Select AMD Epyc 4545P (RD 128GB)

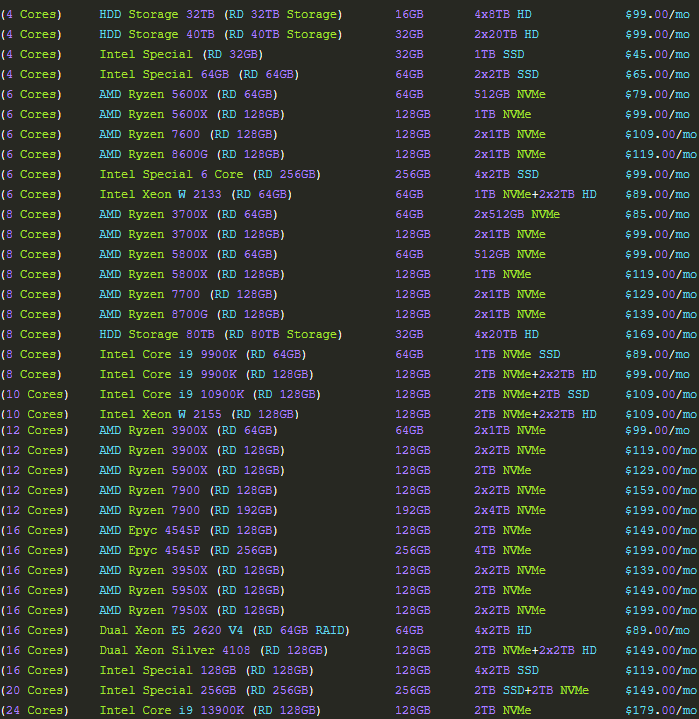[189, 531]
